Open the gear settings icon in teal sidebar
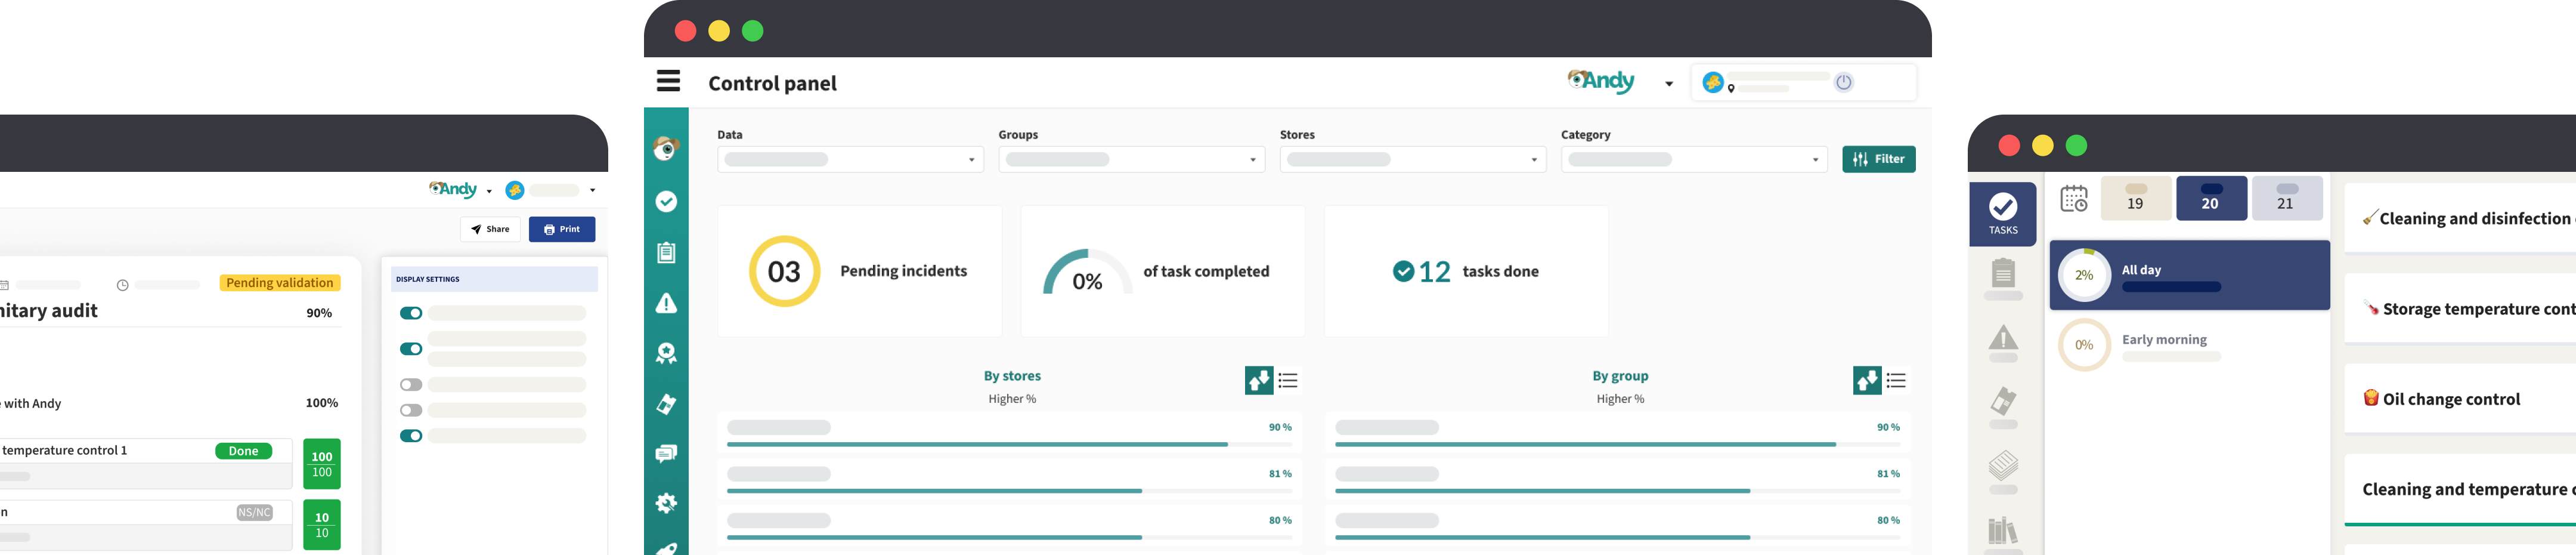 666,503
